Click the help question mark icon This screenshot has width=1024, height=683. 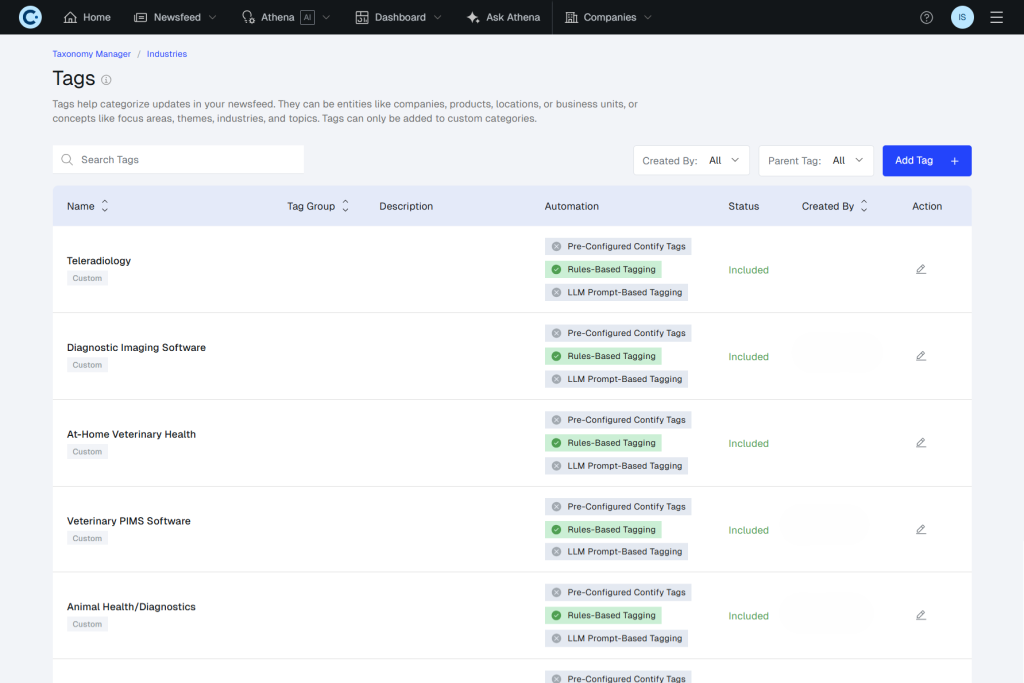coord(926,16)
